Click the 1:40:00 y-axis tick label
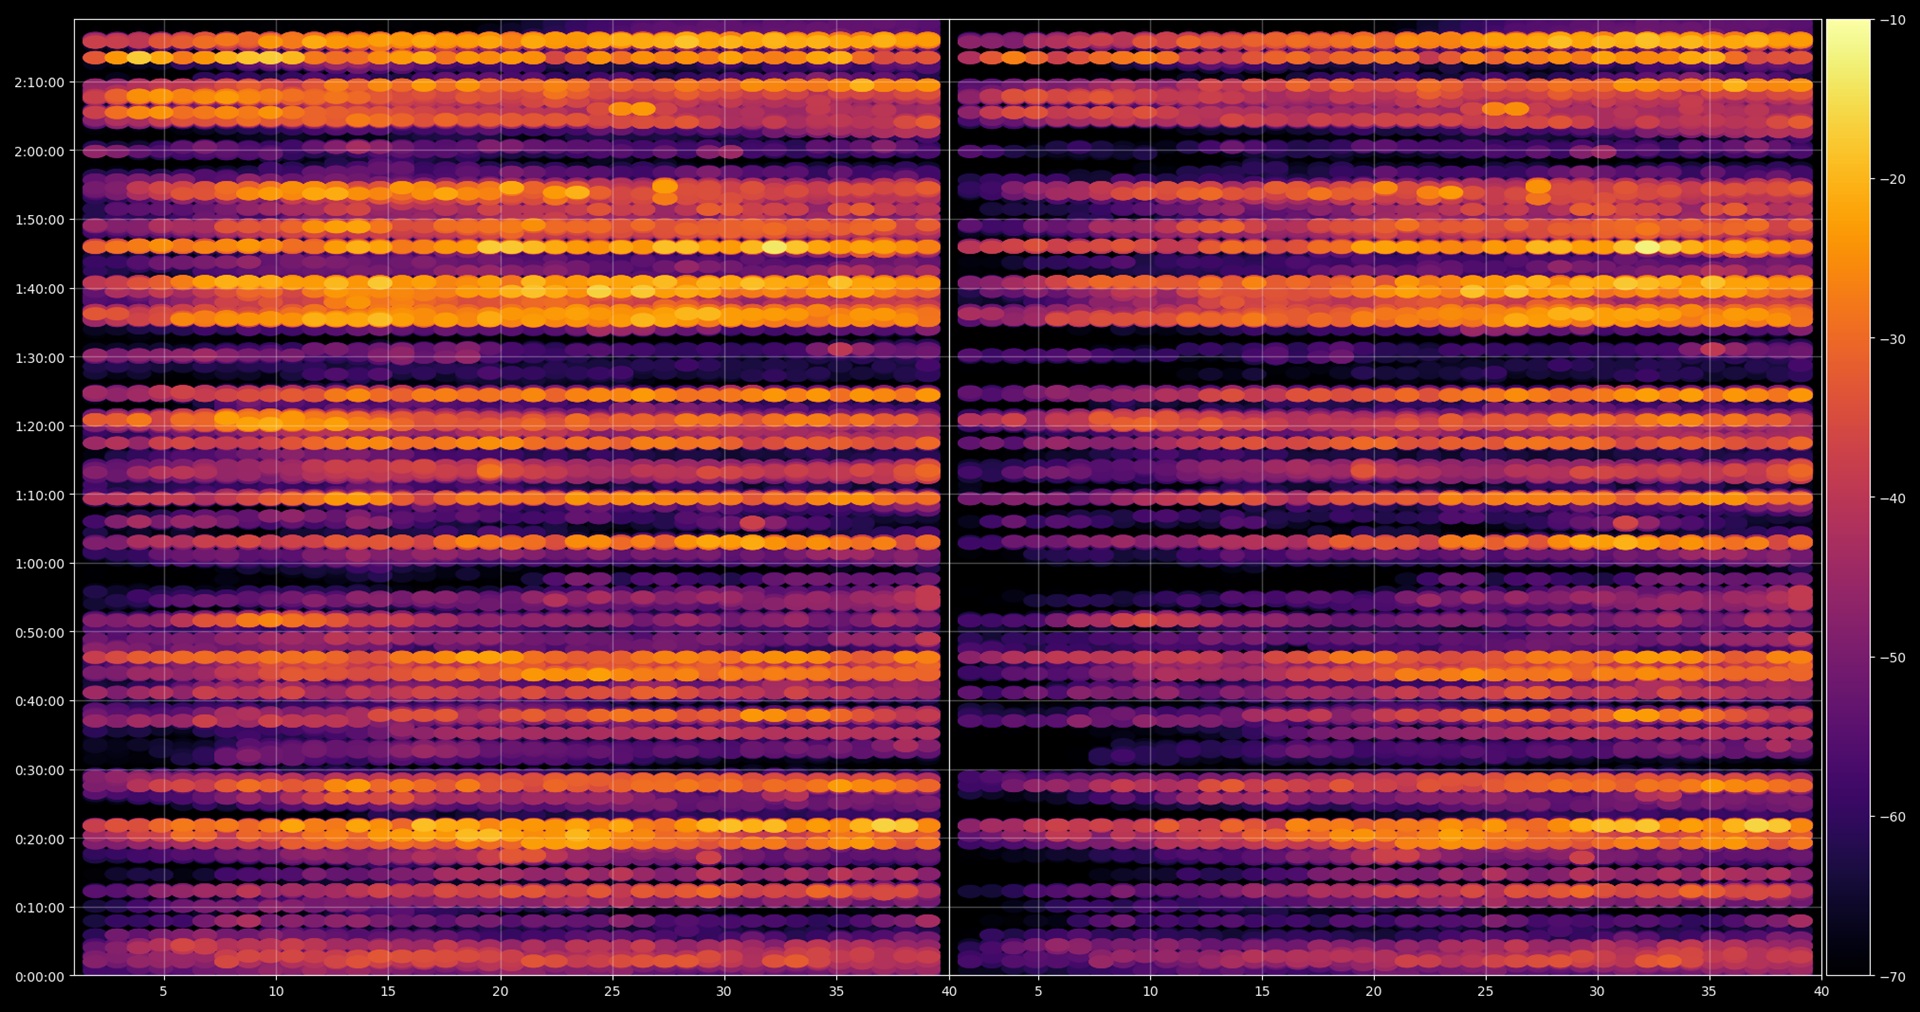The image size is (1920, 1012). [39, 289]
